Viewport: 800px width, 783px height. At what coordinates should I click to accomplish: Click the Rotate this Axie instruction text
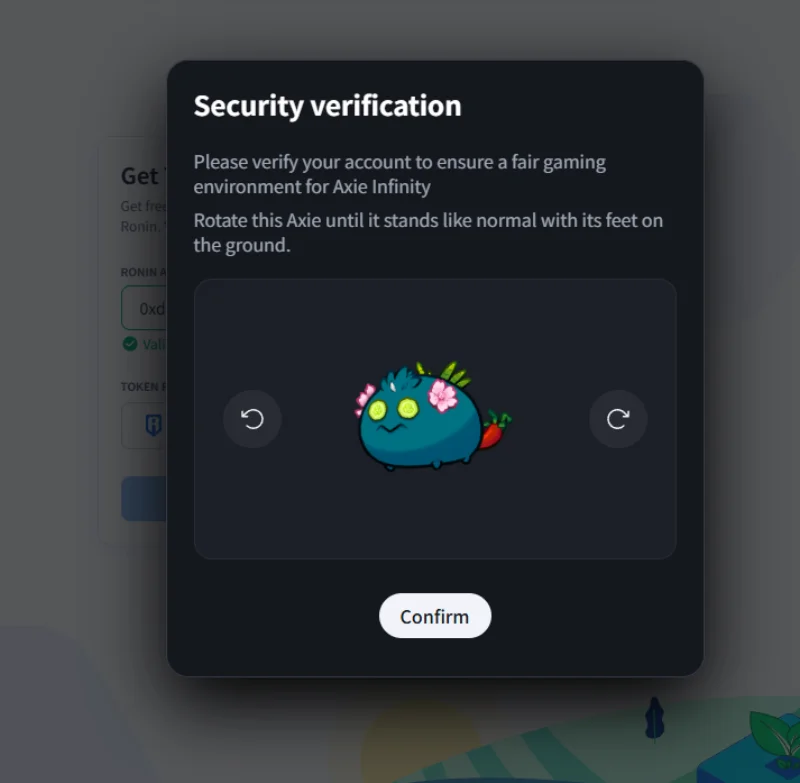[x=428, y=233]
